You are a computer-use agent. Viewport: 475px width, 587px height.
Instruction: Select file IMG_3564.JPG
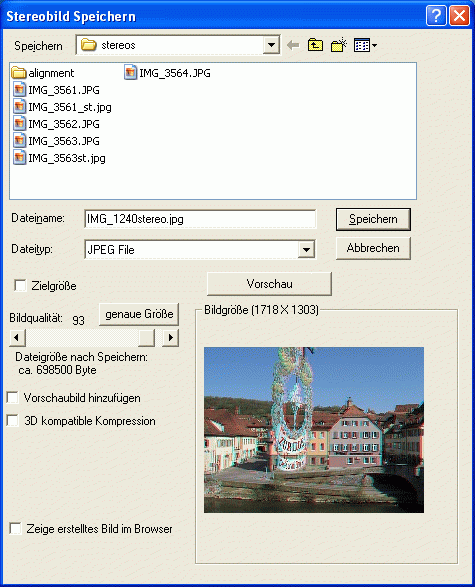167,73
